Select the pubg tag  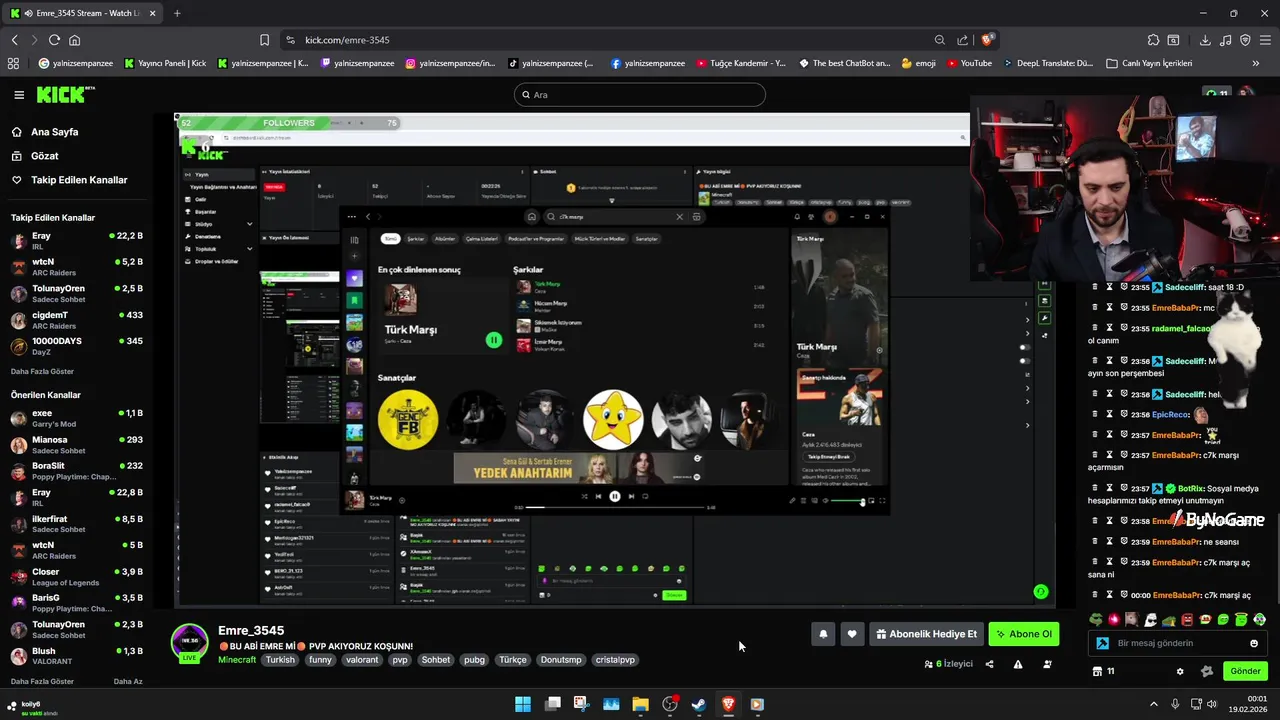pos(474,660)
